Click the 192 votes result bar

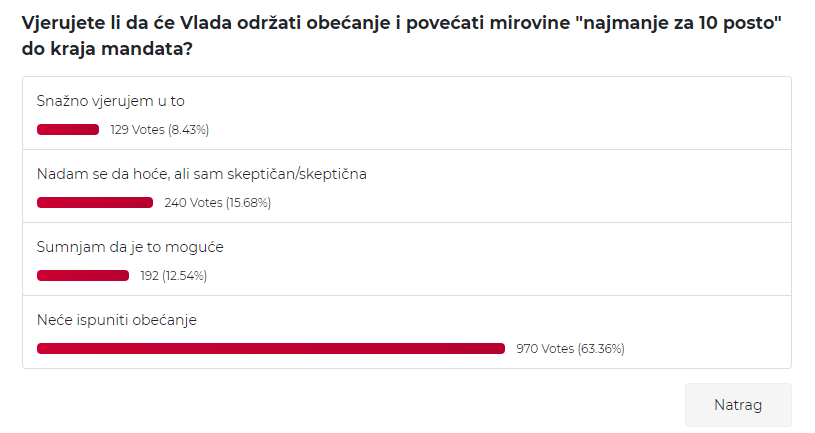[x=83, y=275]
